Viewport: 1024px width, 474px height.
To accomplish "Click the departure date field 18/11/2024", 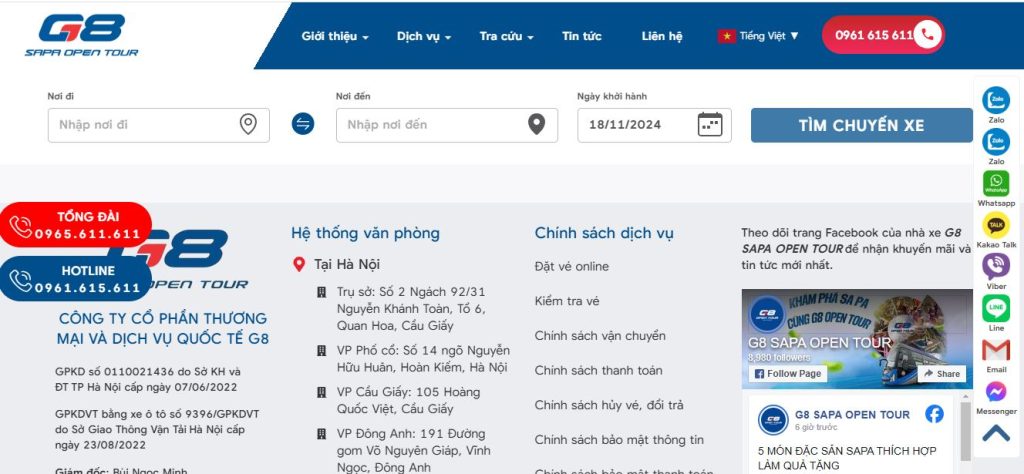I will tap(654, 125).
